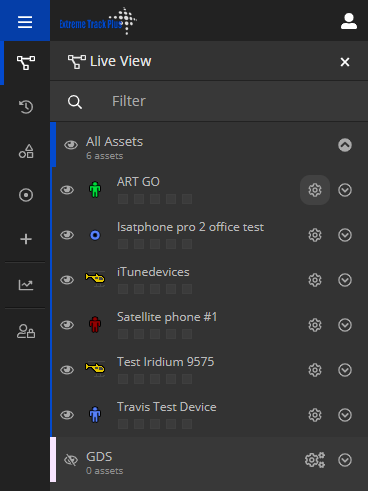This screenshot has height=491, width=368.
Task: Click the plus add sidebar icon
Action: tap(26, 239)
